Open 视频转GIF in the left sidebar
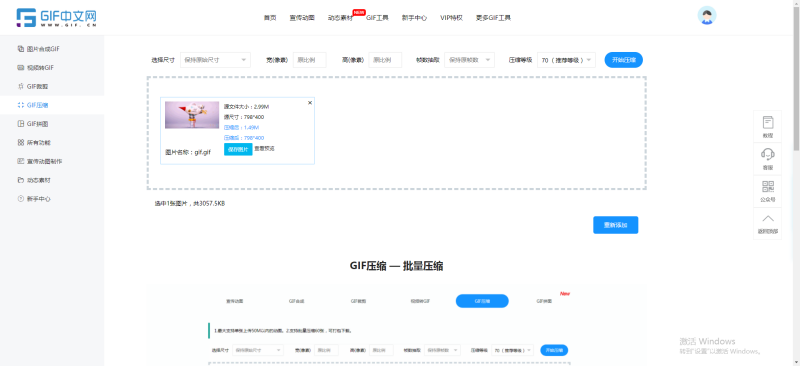This screenshot has width=800, height=366. (x=36, y=67)
